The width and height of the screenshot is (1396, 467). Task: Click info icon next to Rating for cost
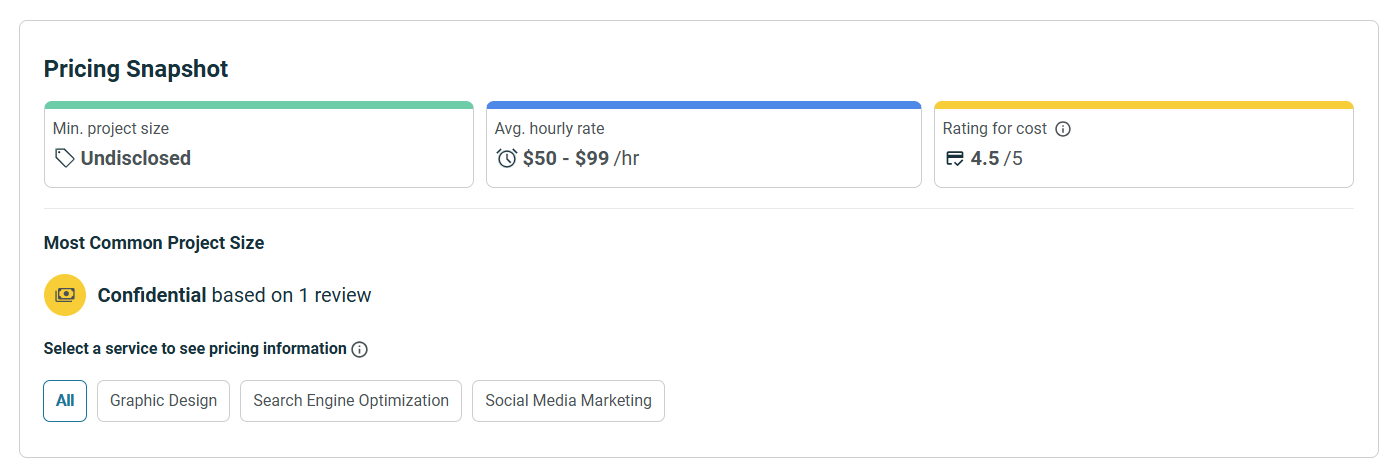point(1063,129)
